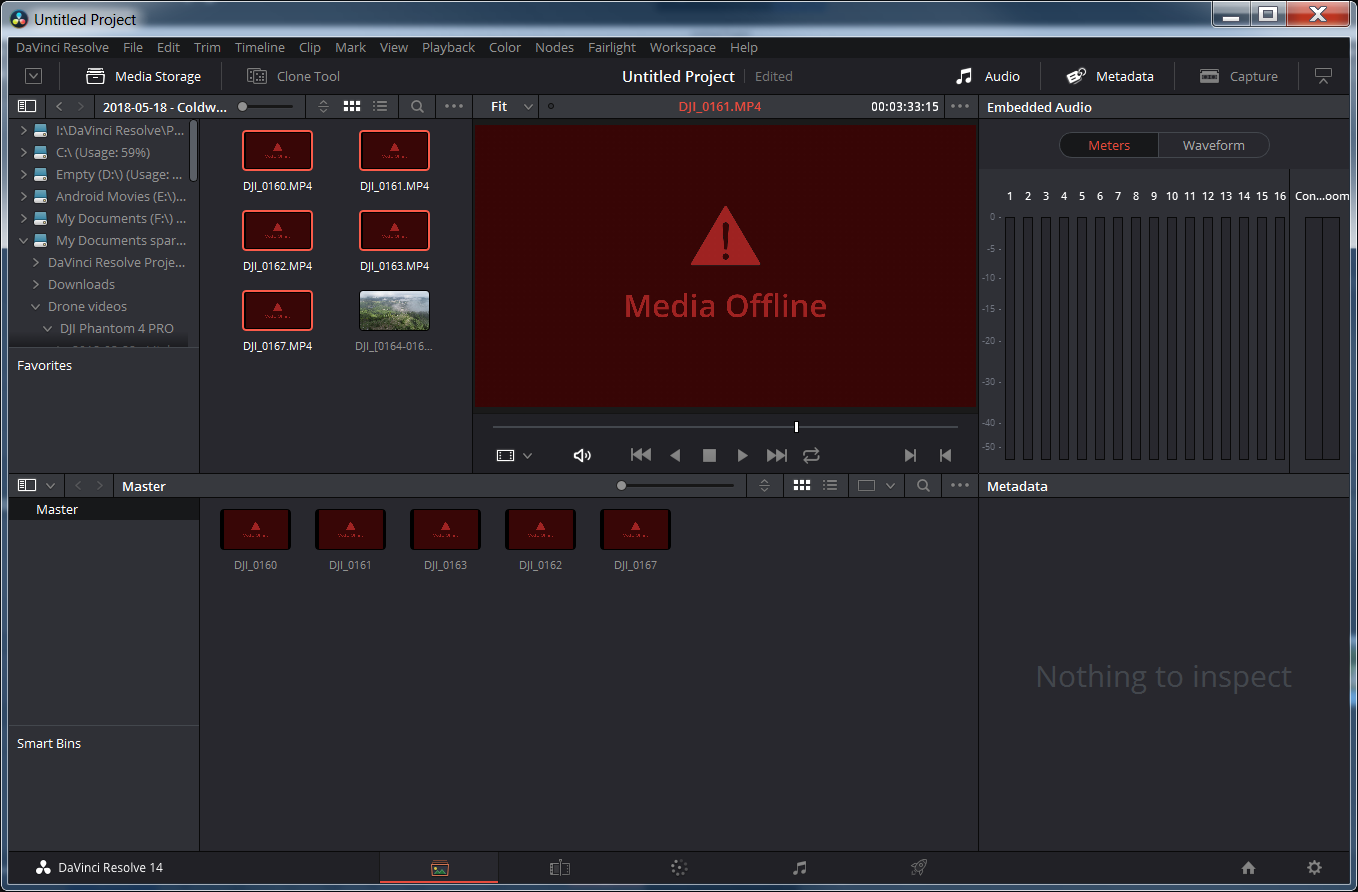Select the drone landscape clip thumbnail

click(x=394, y=310)
